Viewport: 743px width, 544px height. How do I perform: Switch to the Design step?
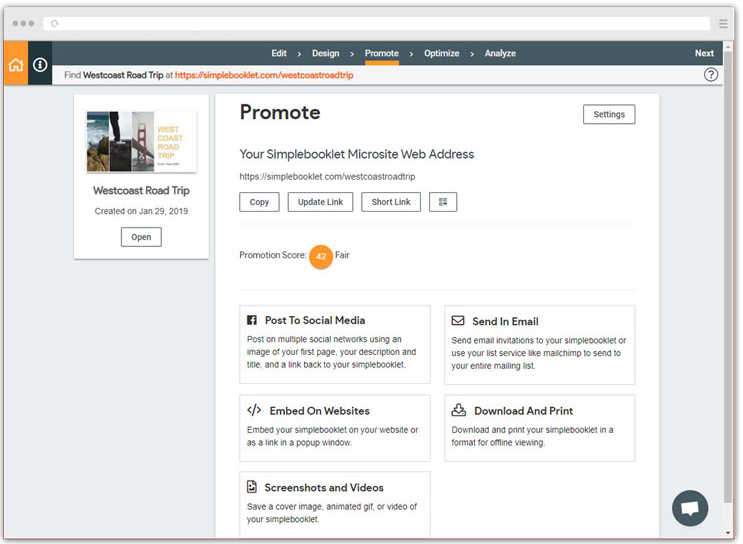326,53
